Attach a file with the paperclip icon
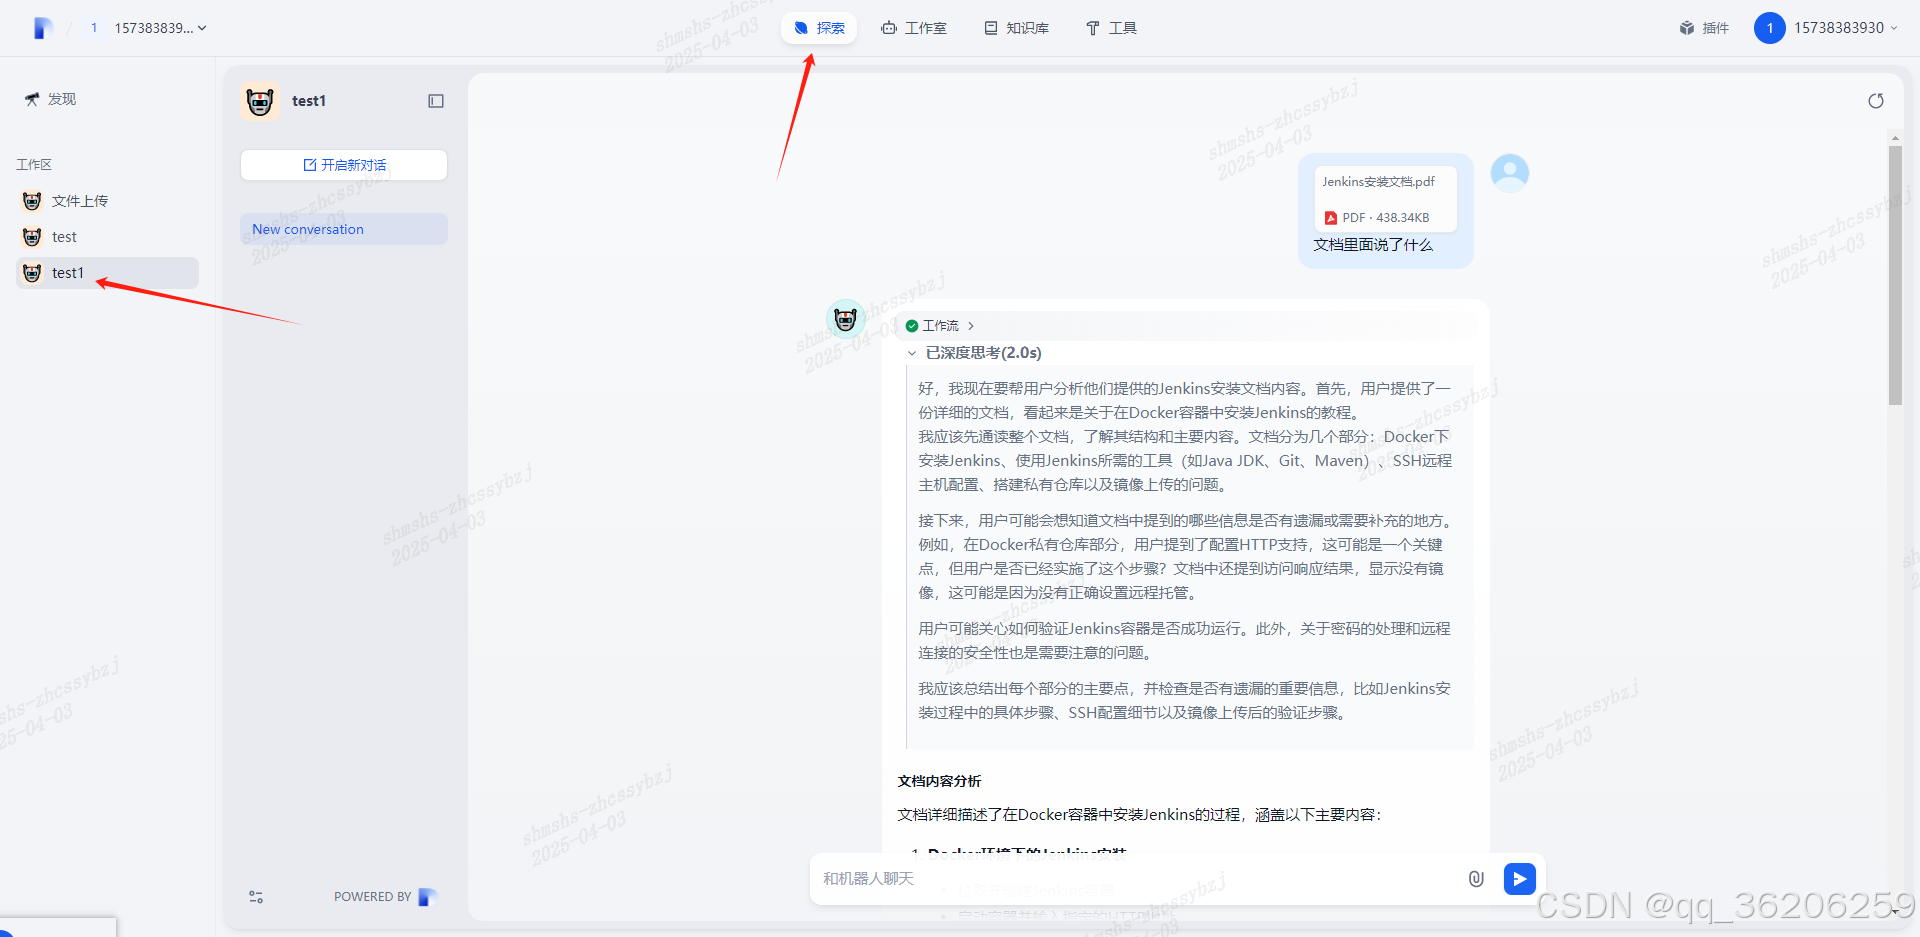 [1476, 879]
